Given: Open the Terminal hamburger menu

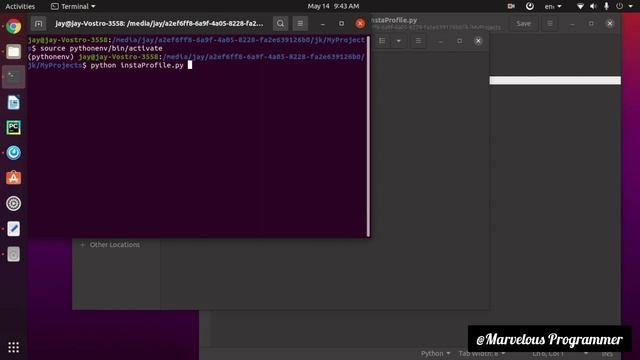Looking at the screenshot, I should 300,24.
